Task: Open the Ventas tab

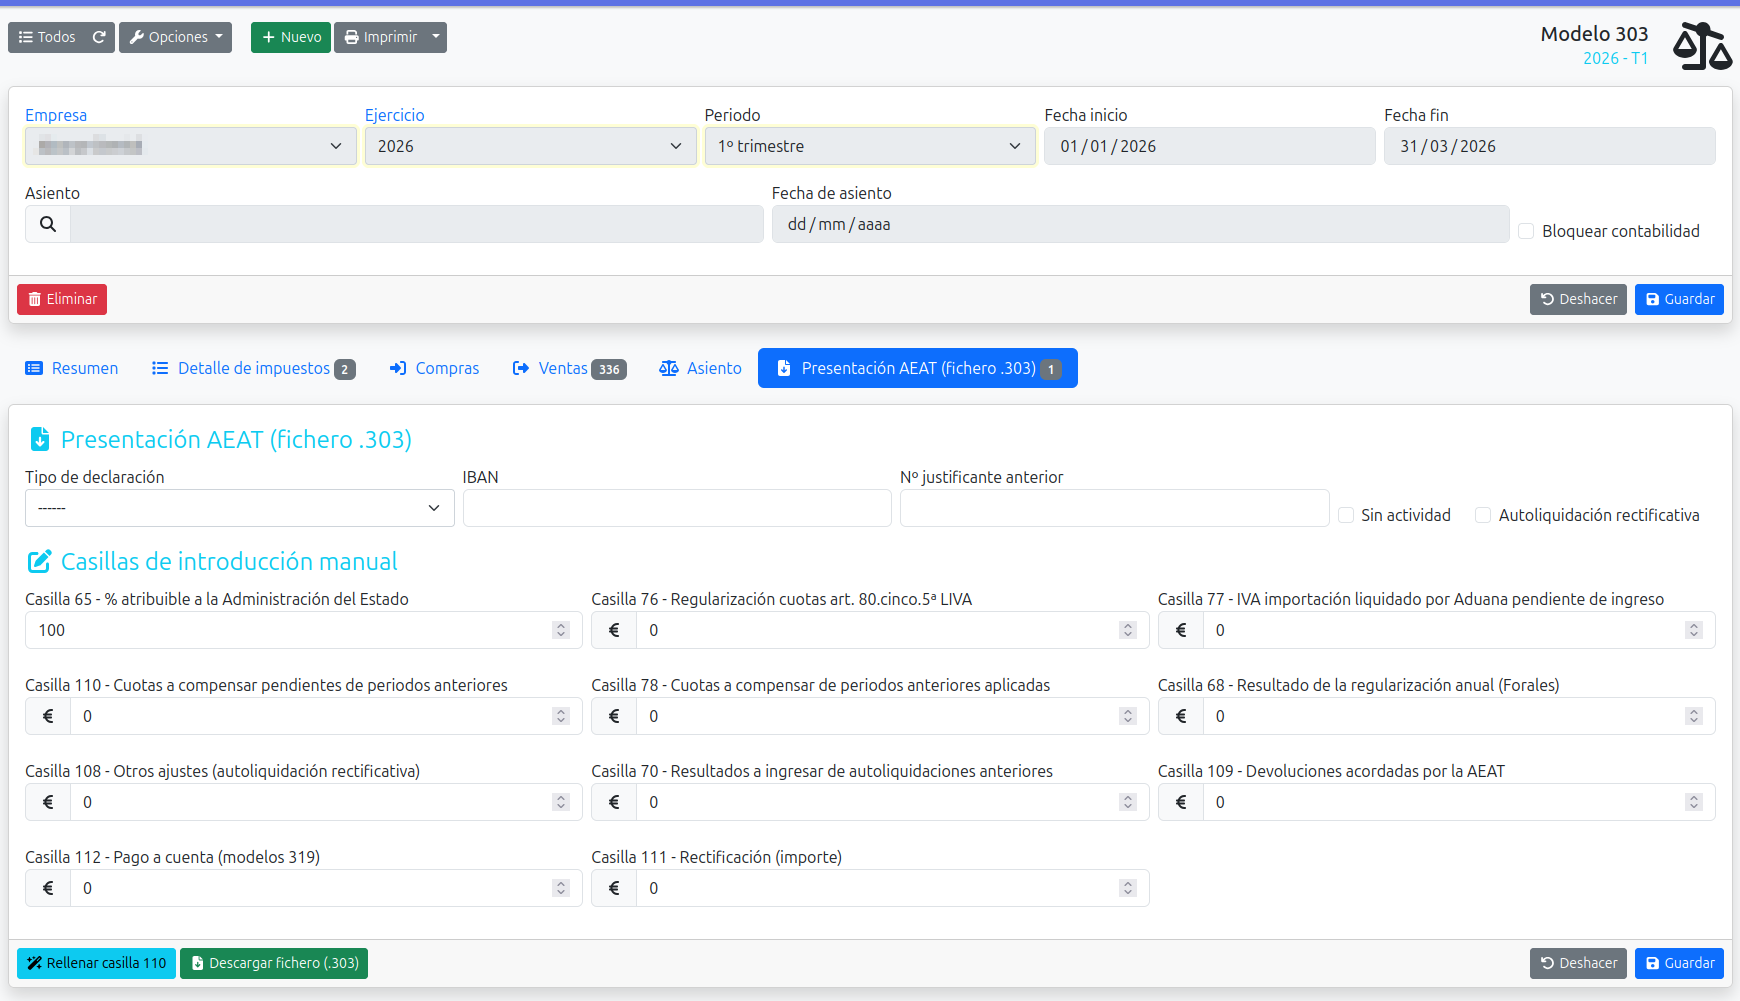Action: [x=569, y=368]
